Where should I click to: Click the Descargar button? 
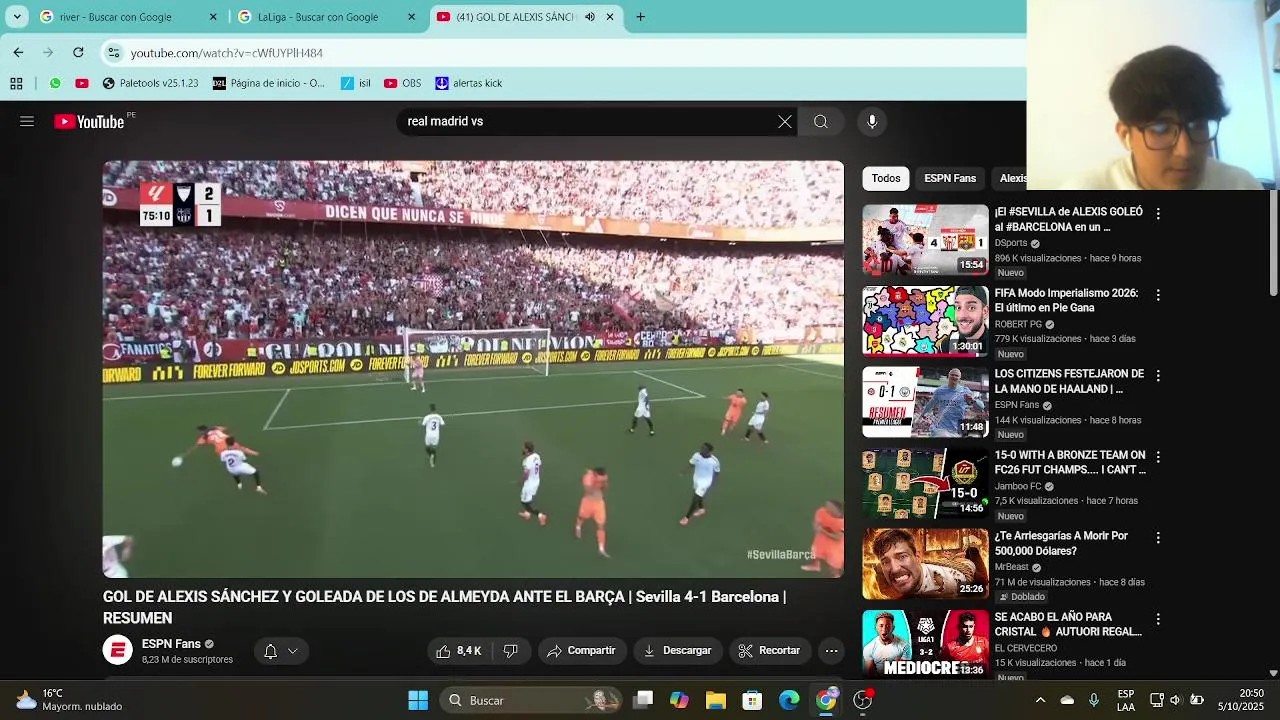(x=677, y=651)
